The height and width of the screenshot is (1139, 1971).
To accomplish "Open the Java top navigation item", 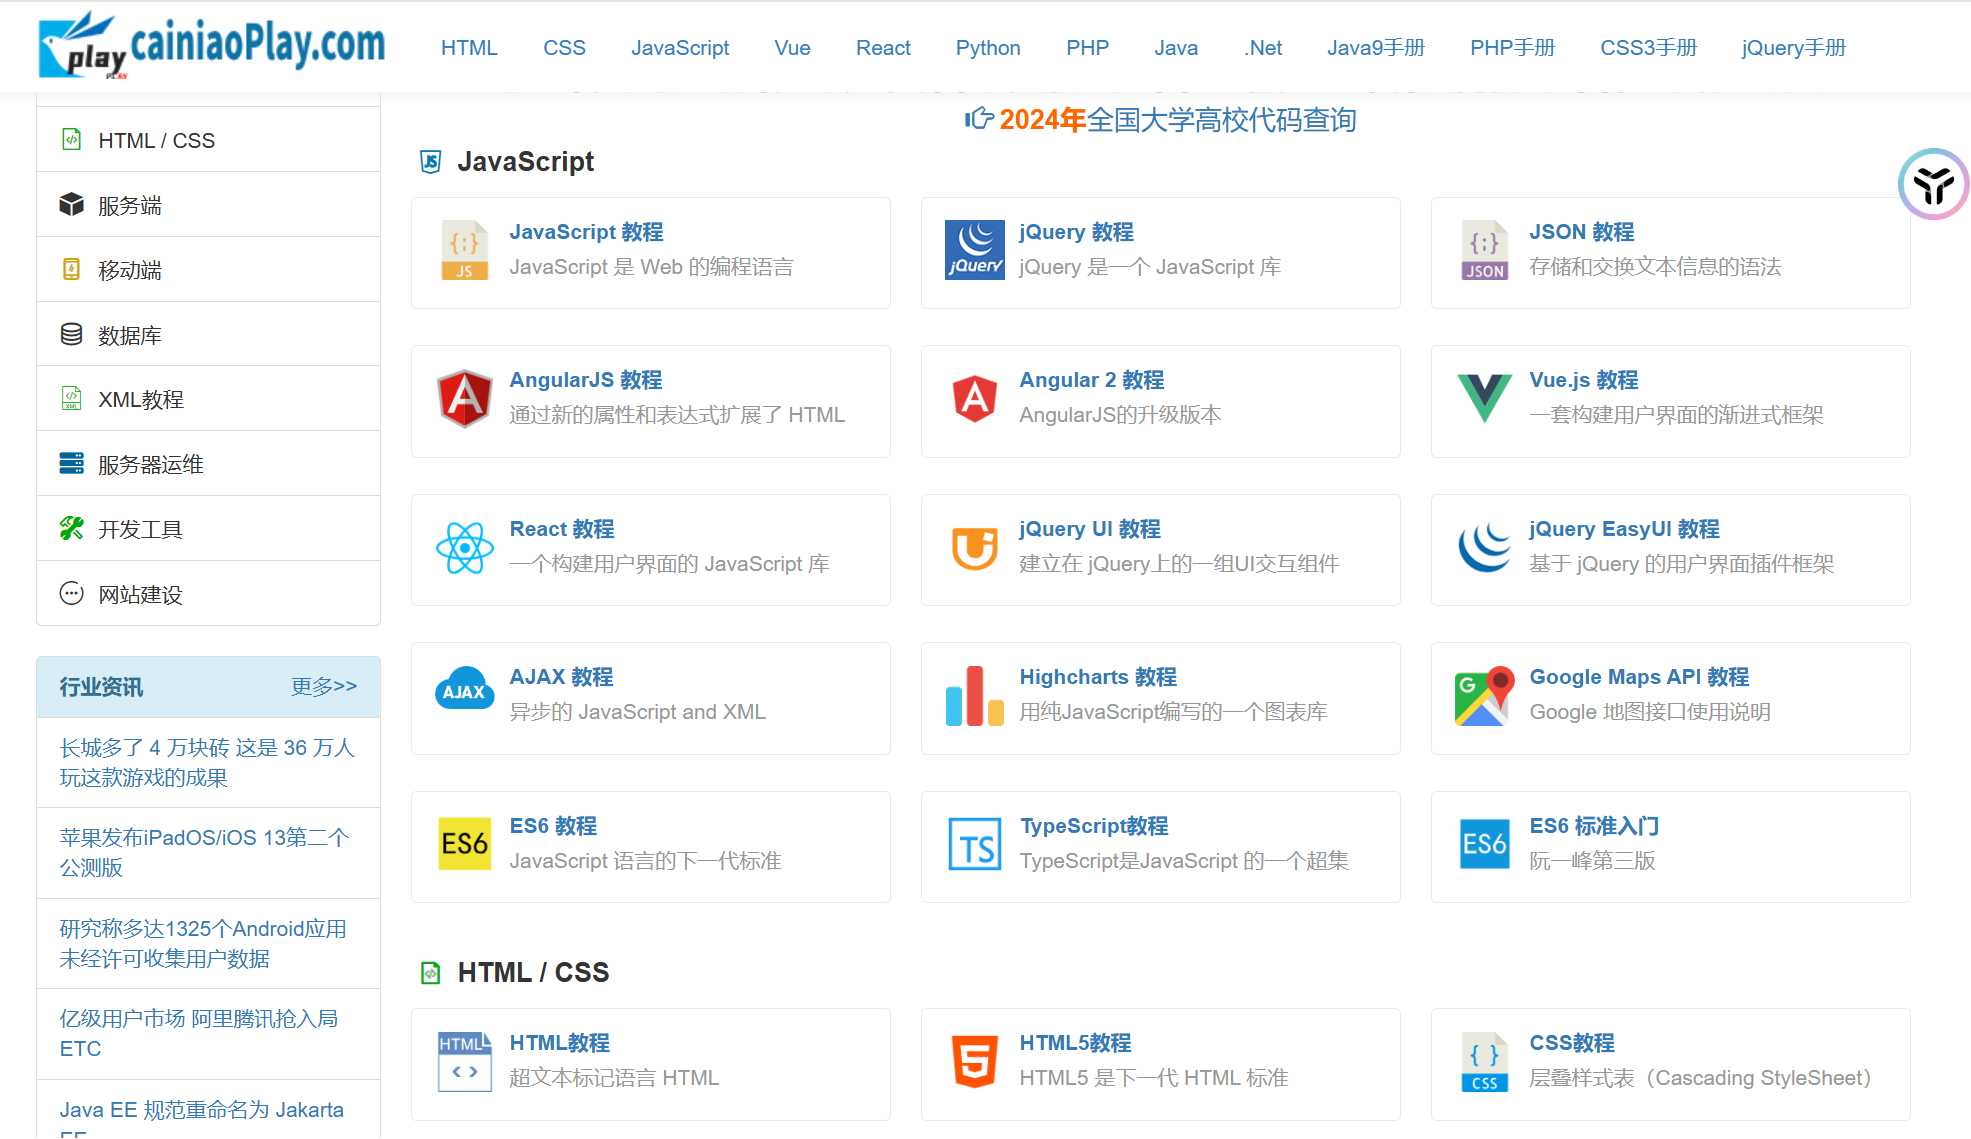I will pos(1176,48).
